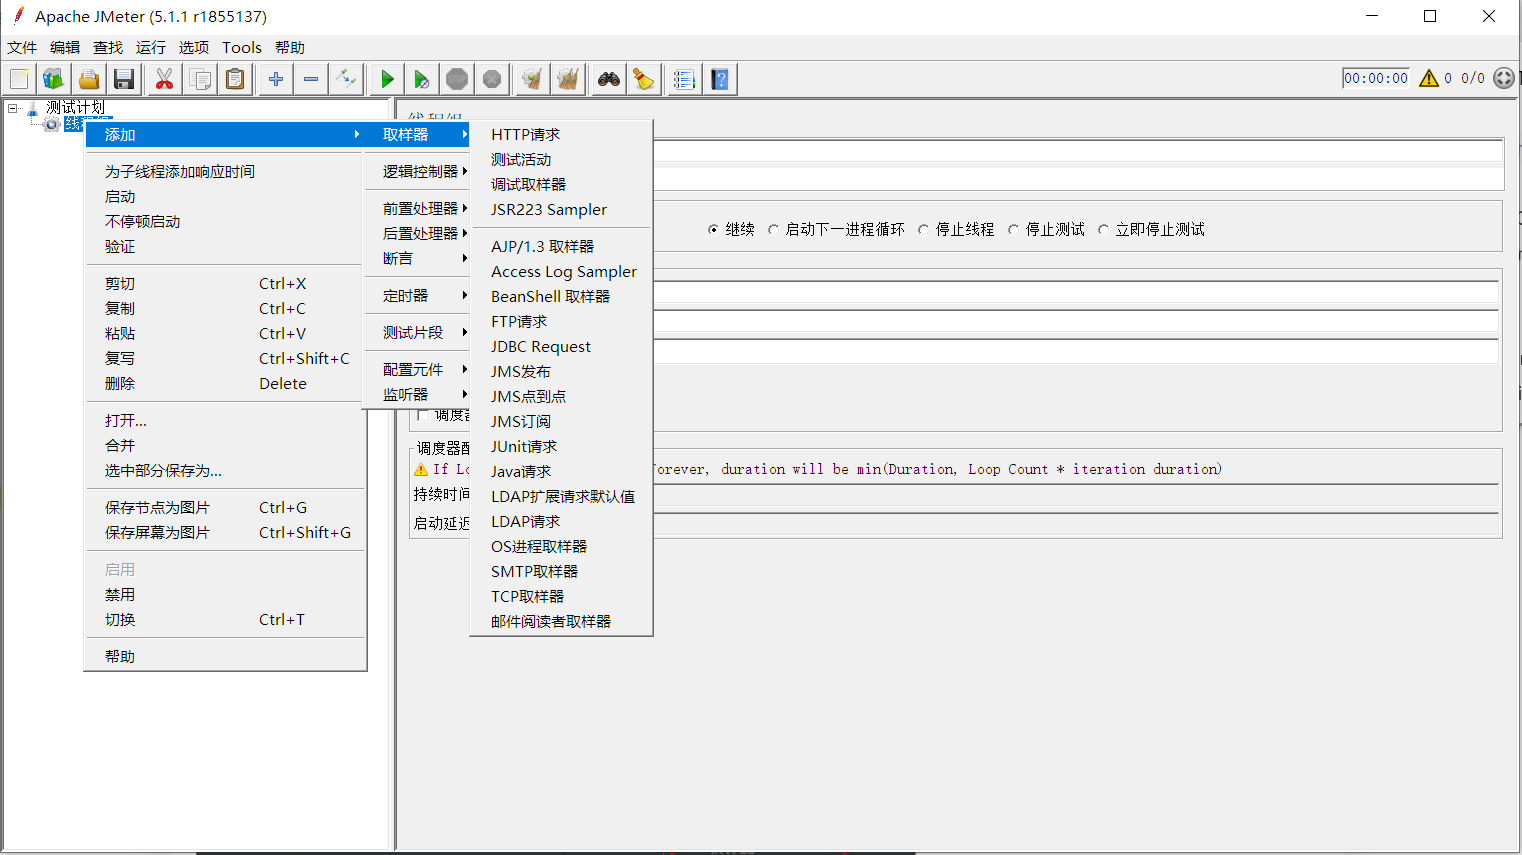Click the Toggle enable/disable toolbar icon
Screen dimensions: 1522x855
[346, 79]
